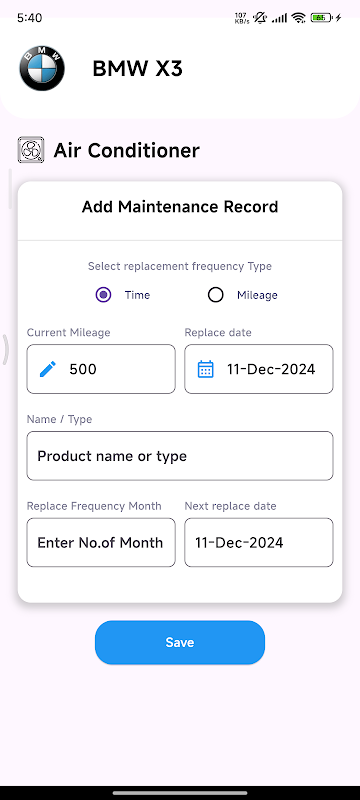Tap the BMW X3 title
The width and height of the screenshot is (360, 800).
pos(137,69)
